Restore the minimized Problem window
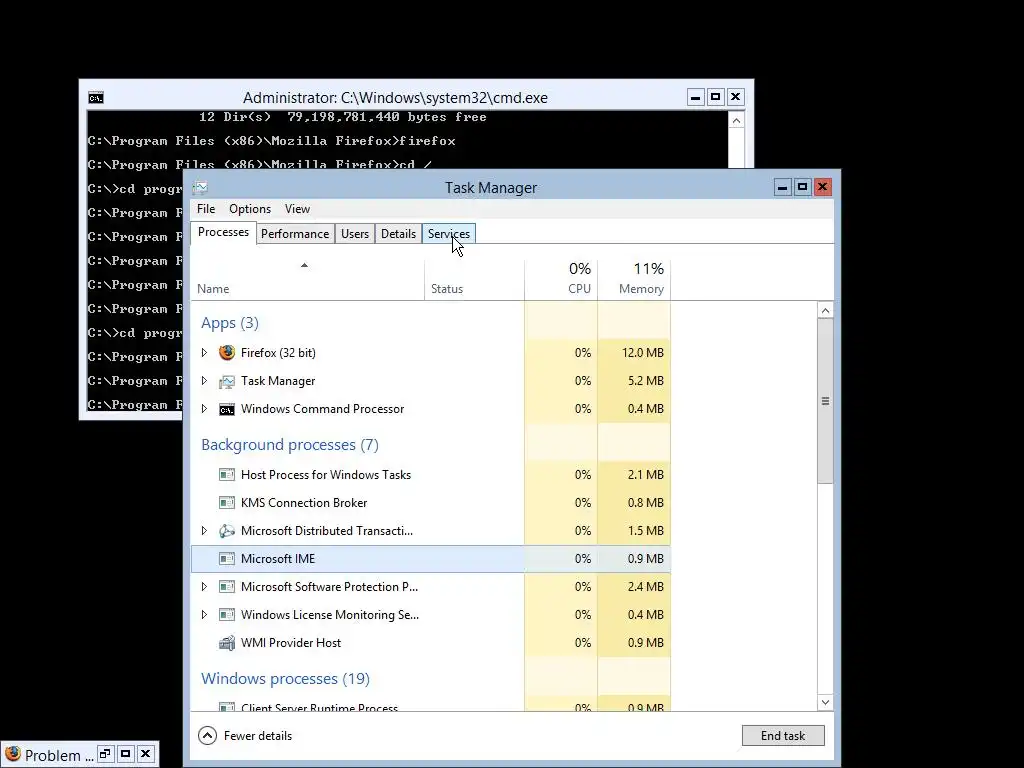The image size is (1024, 768). tap(105, 754)
